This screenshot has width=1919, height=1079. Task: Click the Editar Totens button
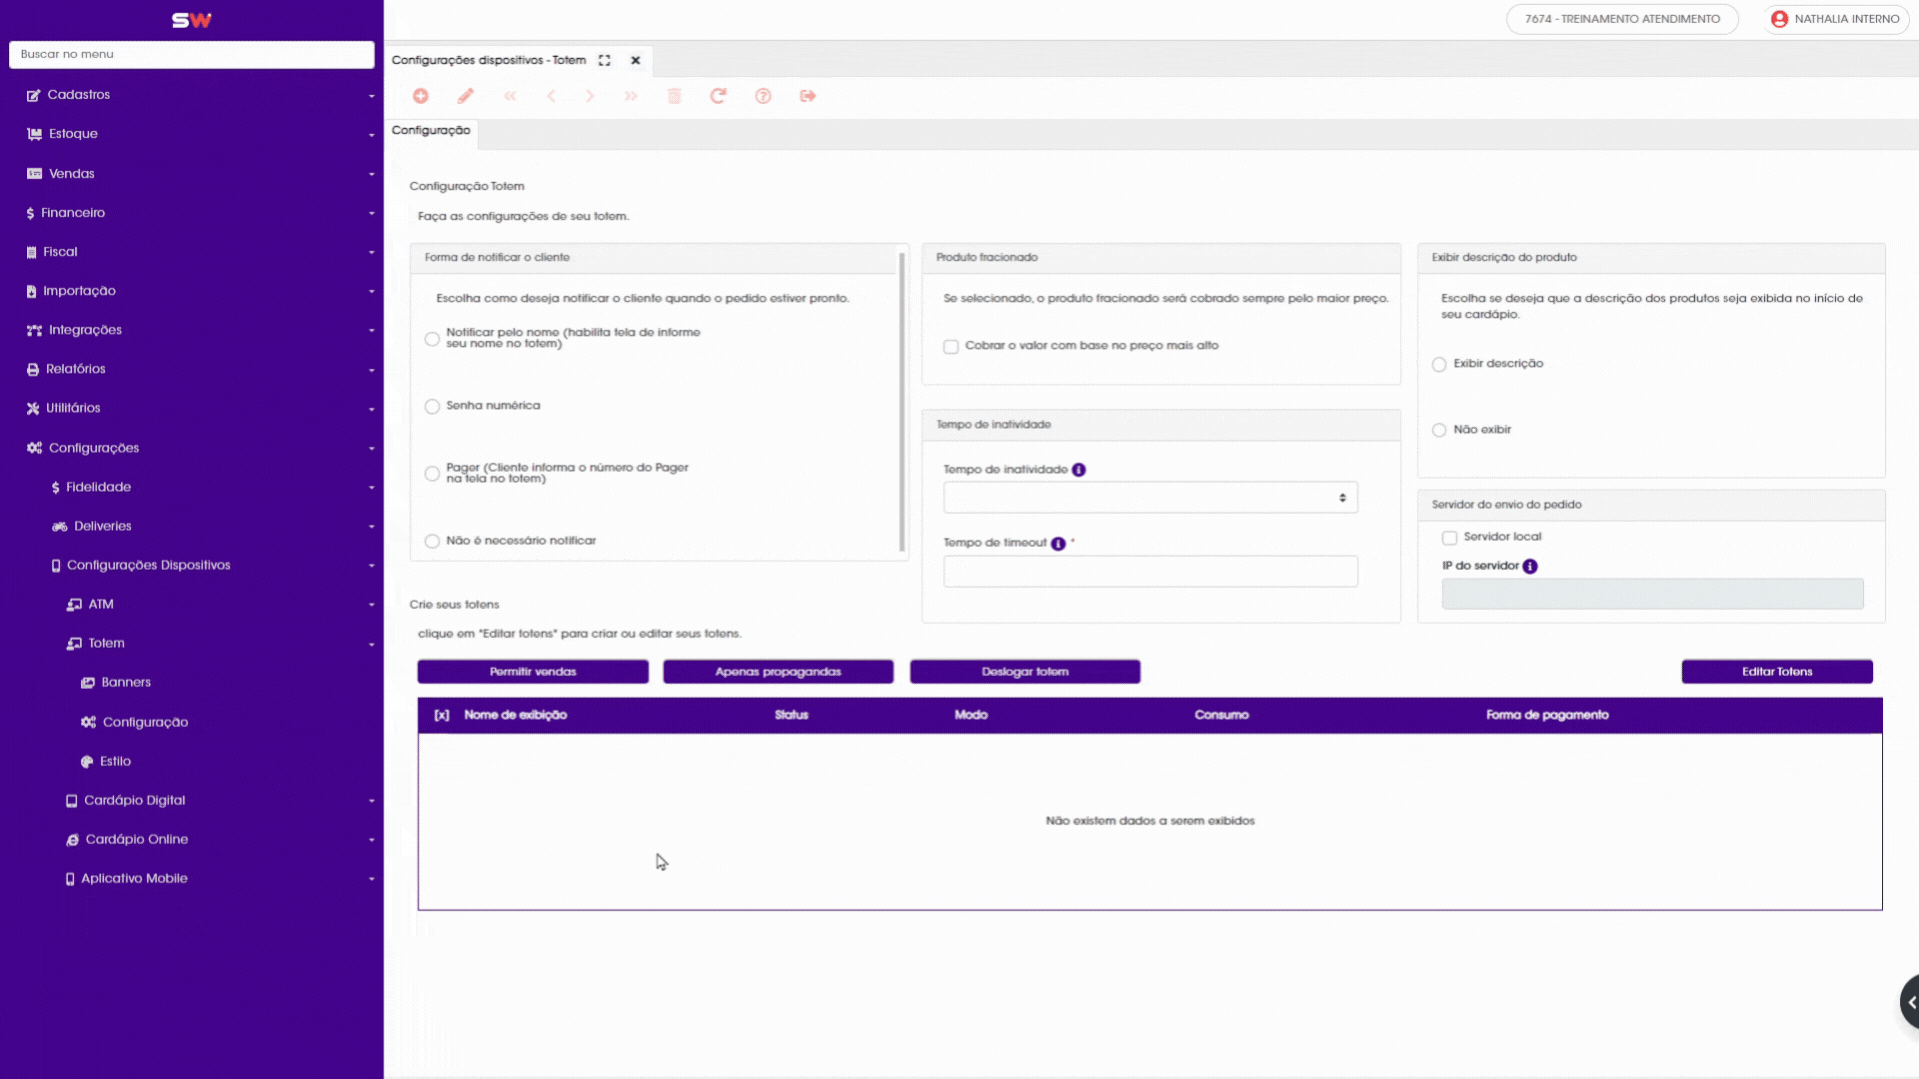(1777, 672)
